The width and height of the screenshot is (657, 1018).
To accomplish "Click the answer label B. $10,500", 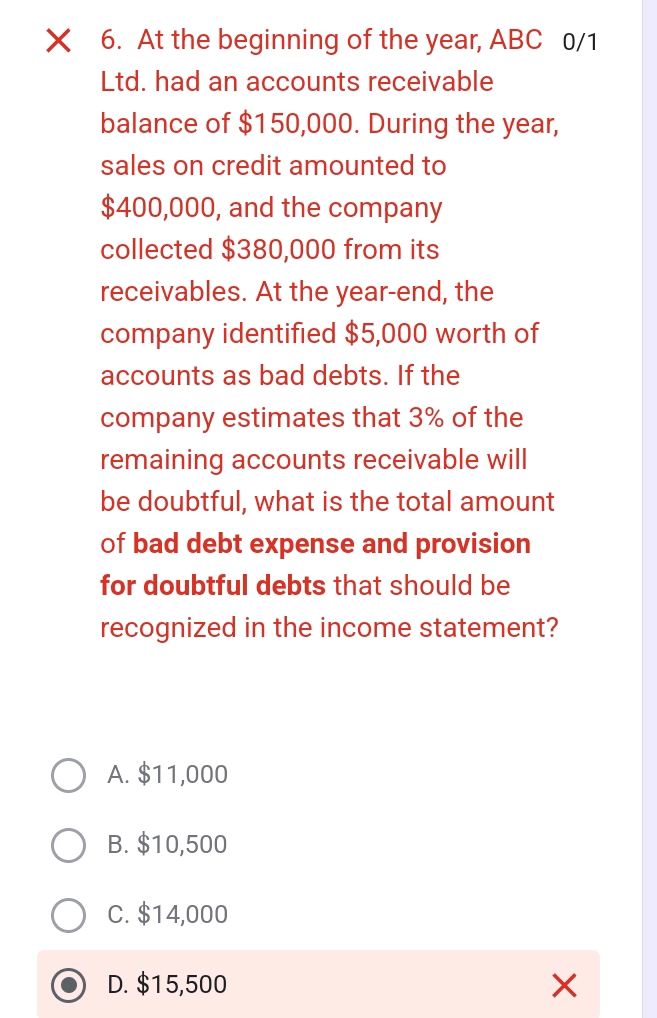I will 168,845.
